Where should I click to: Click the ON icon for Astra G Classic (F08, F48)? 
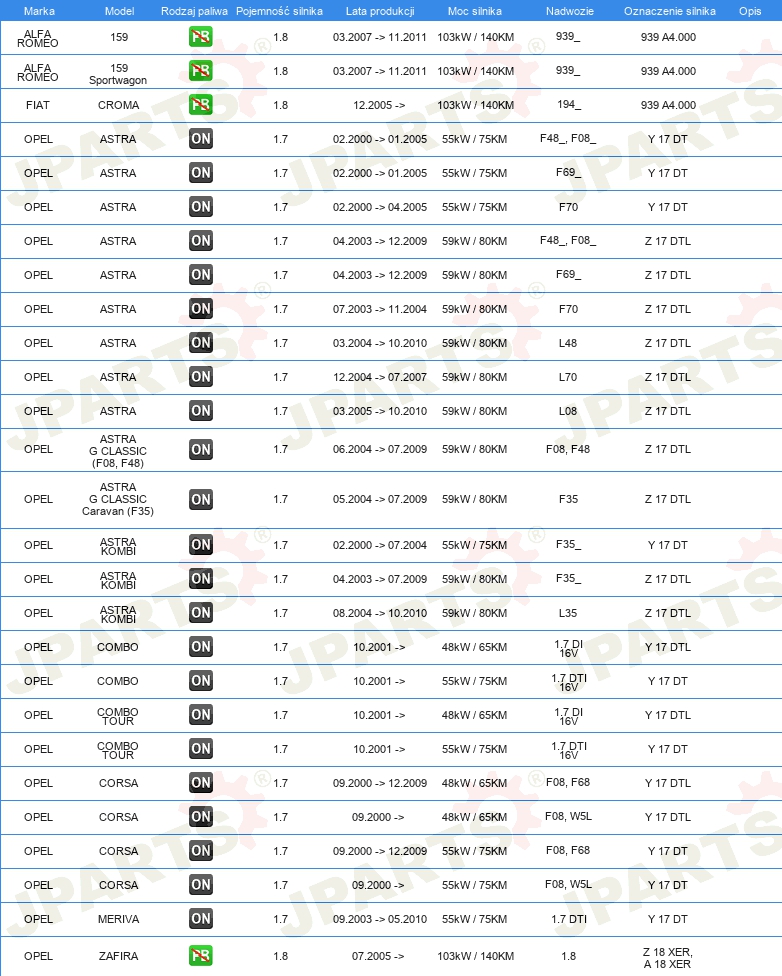click(200, 449)
